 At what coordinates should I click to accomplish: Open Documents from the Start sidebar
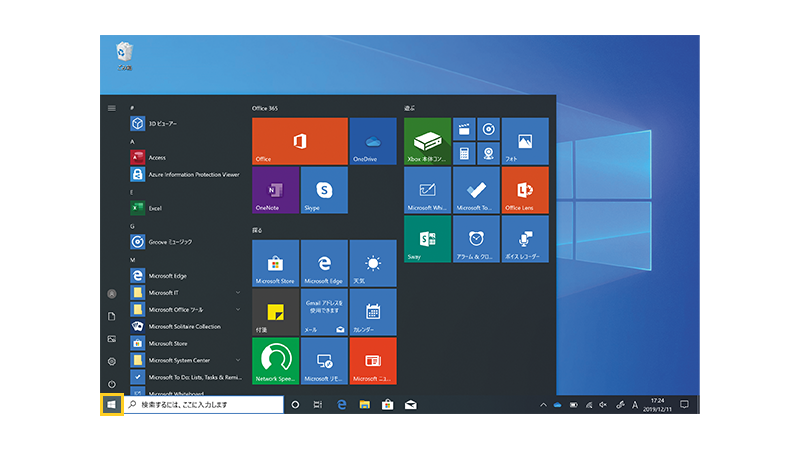click(112, 316)
